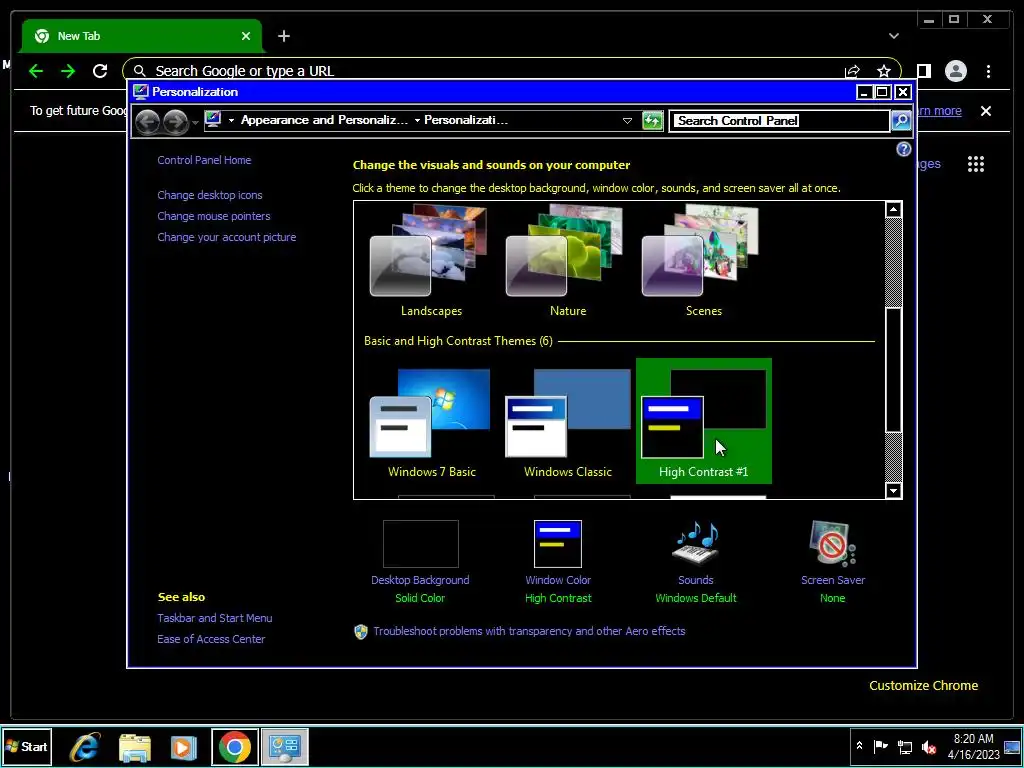Open Taskbar and Start Menu link
1024x768 pixels.
[214, 618]
